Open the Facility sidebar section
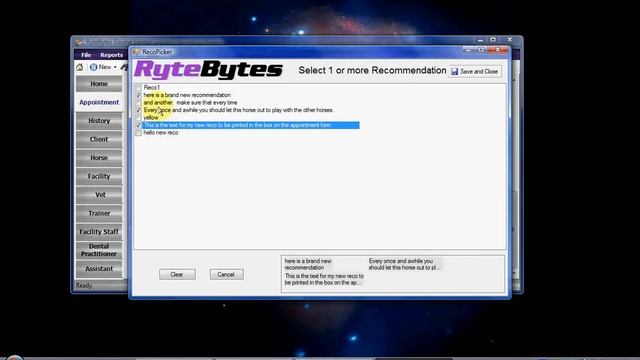 click(99, 176)
